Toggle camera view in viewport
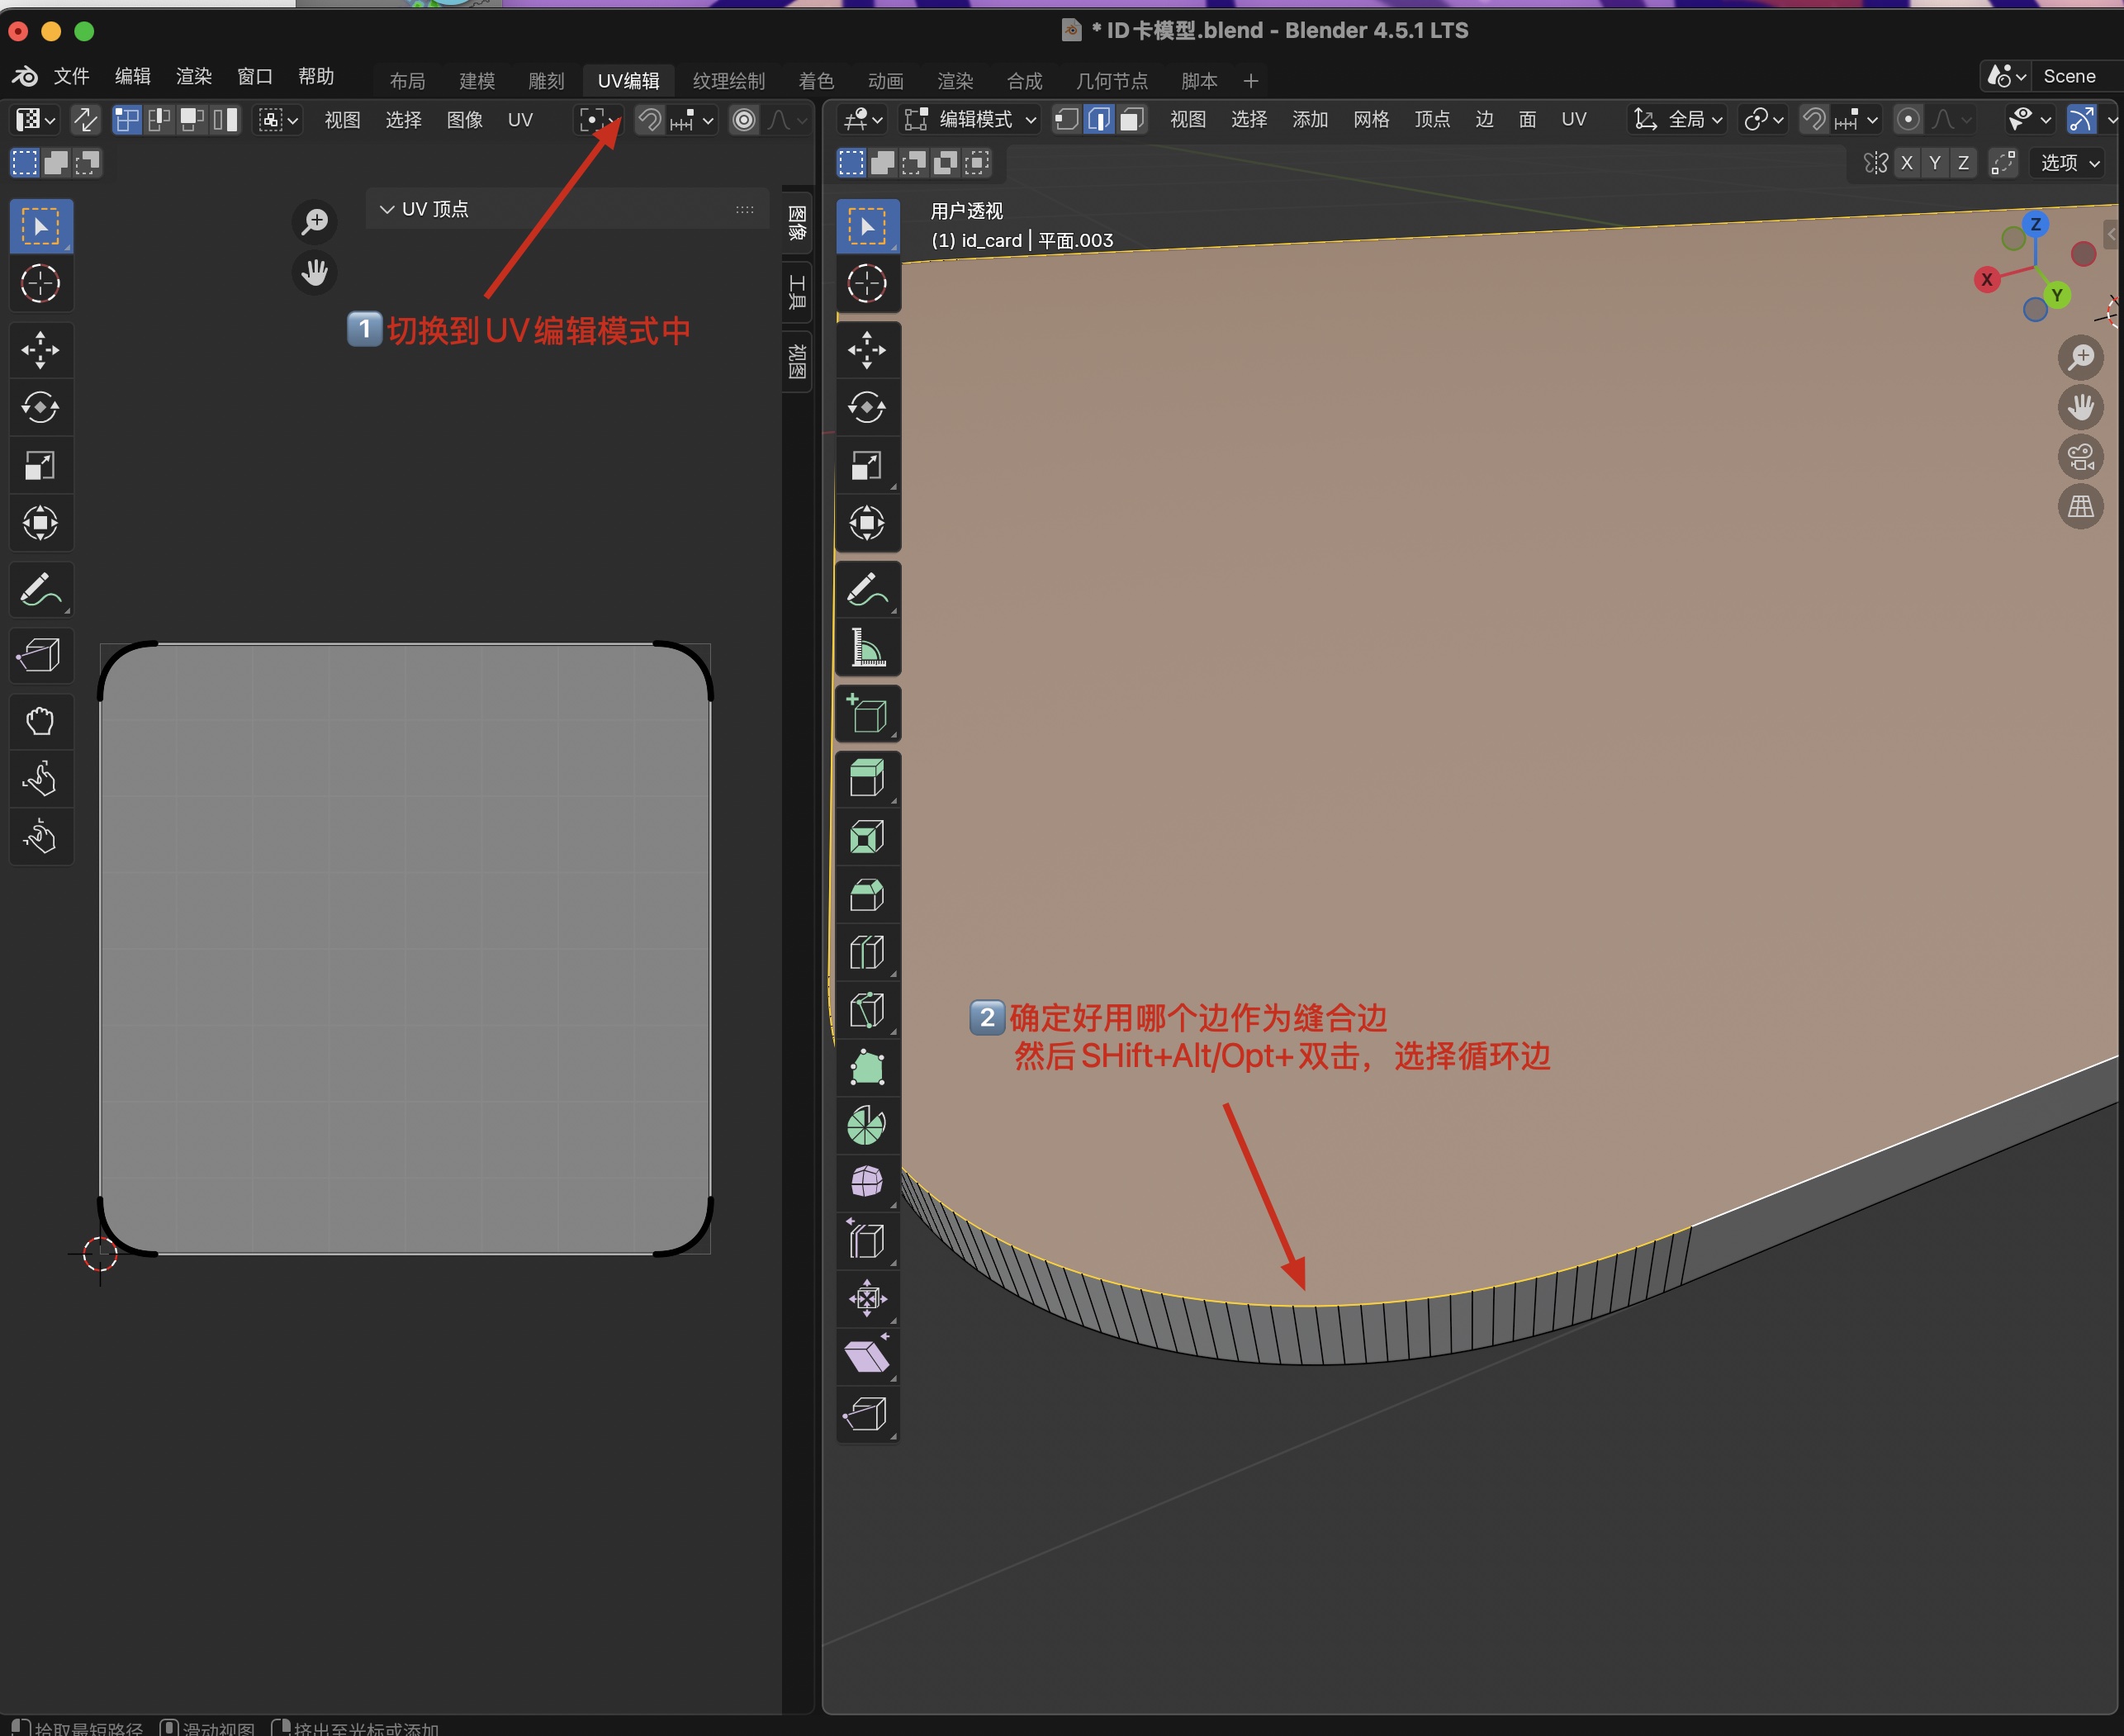Image resolution: width=2124 pixels, height=1736 pixels. tap(2080, 457)
